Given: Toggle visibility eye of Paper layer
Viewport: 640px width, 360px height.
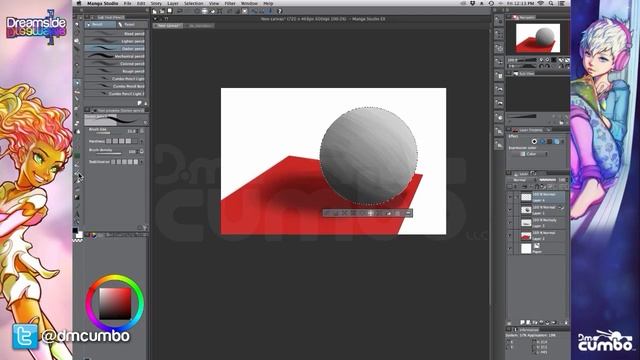Looking at the screenshot, I should point(510,248).
